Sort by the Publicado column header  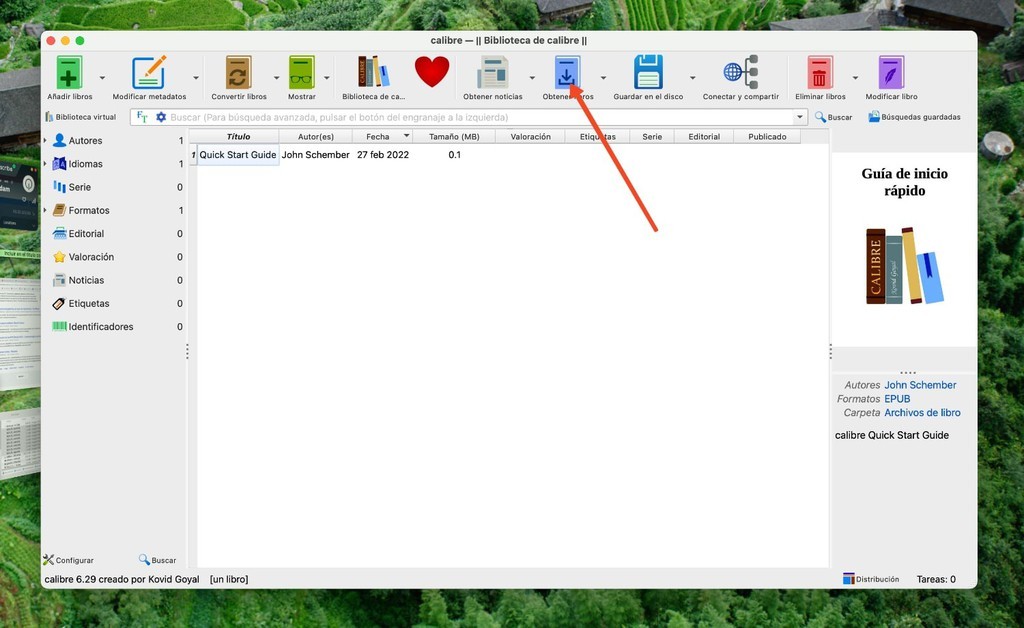point(767,136)
